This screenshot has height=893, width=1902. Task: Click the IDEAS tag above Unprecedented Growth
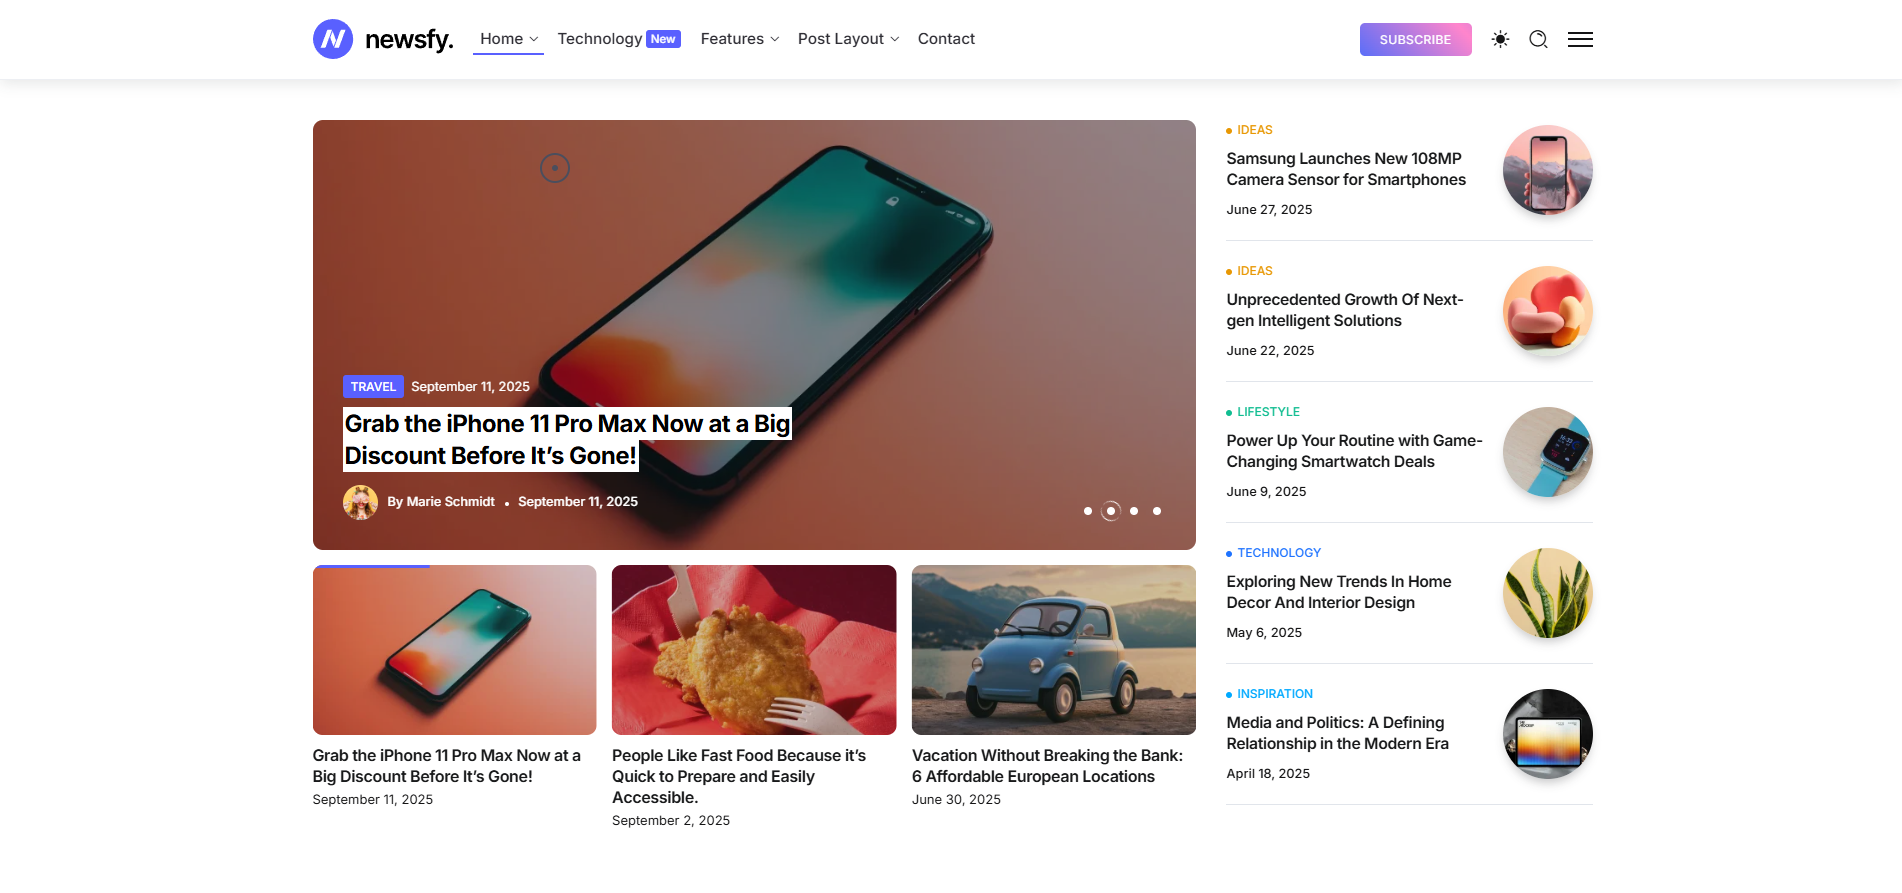(1254, 271)
